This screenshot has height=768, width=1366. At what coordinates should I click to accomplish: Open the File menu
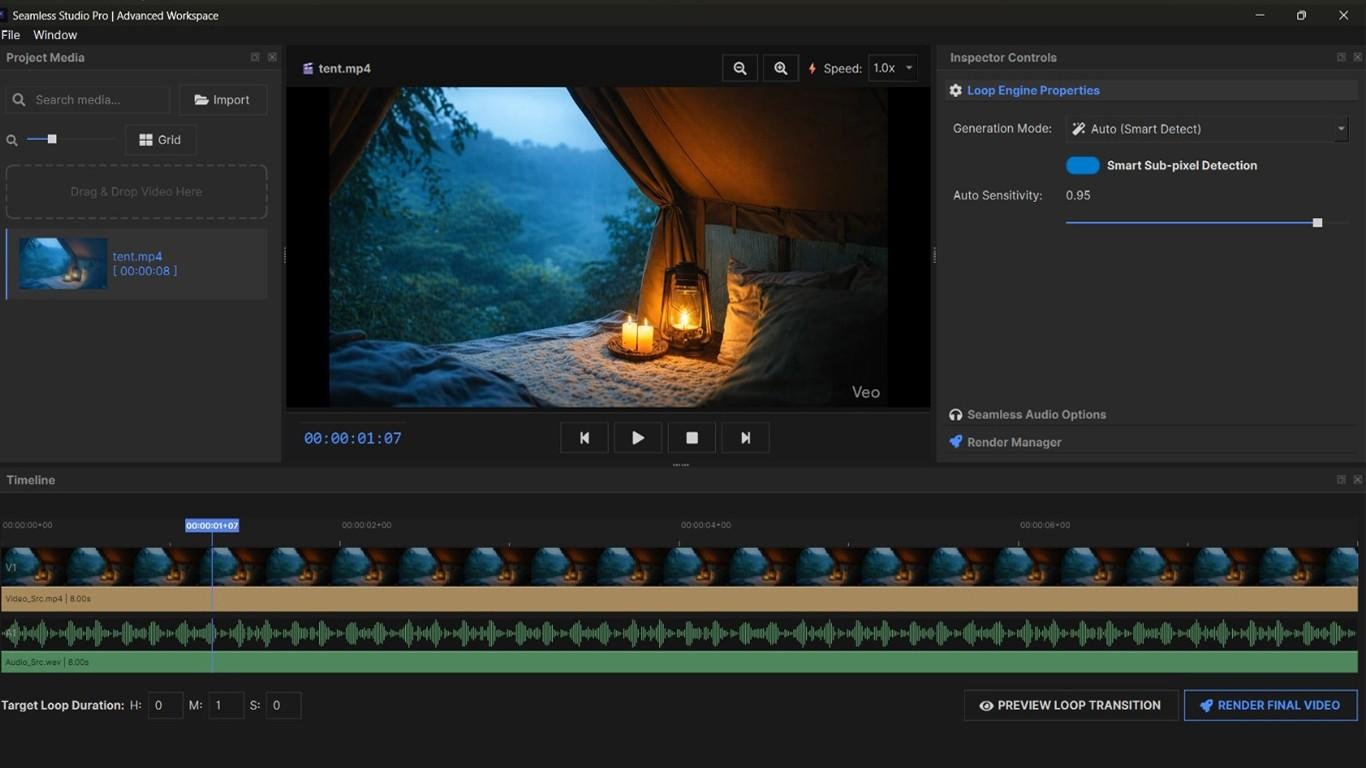pyautogui.click(x=10, y=34)
